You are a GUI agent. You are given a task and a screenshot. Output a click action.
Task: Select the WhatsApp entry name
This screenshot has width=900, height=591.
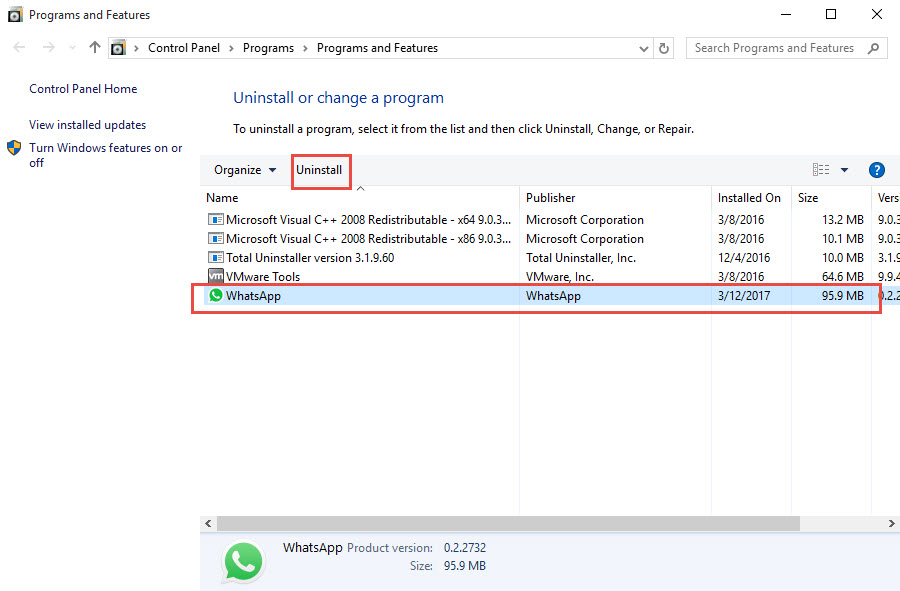point(253,296)
